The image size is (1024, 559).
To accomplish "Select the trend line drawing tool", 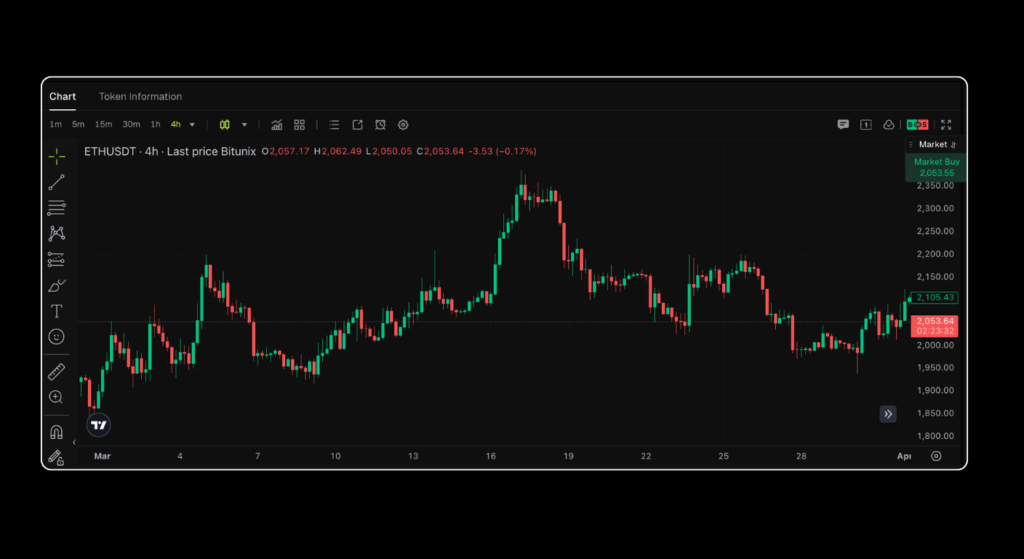I will pyautogui.click(x=57, y=183).
